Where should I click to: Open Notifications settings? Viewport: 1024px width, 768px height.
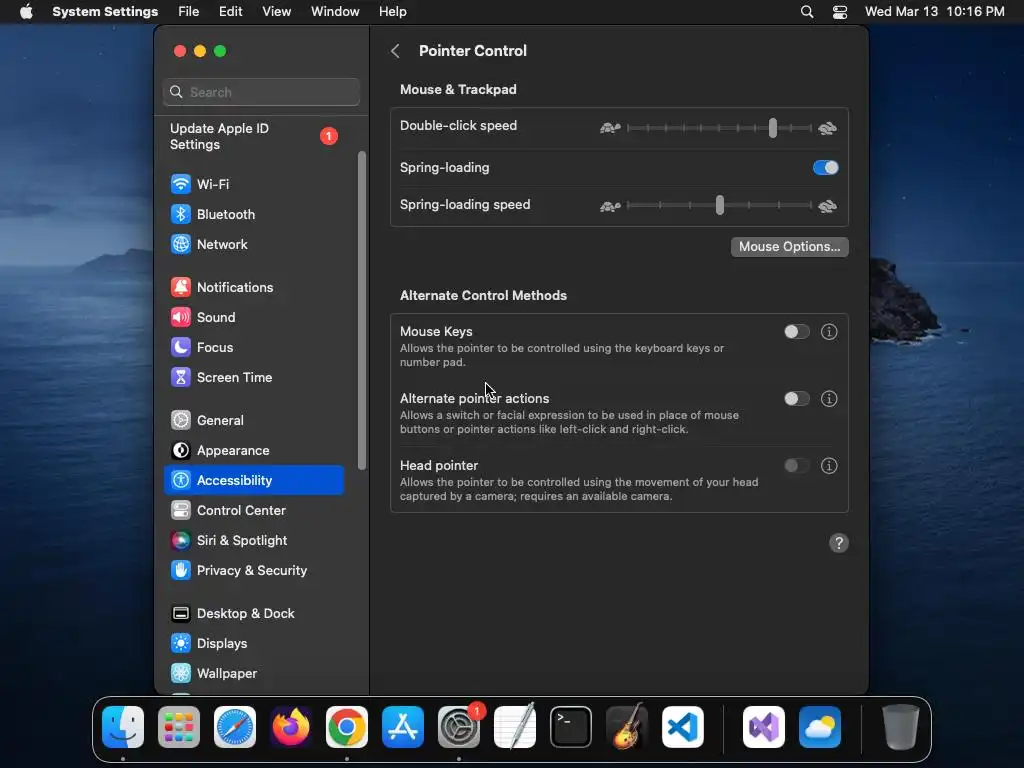[x=254, y=287]
